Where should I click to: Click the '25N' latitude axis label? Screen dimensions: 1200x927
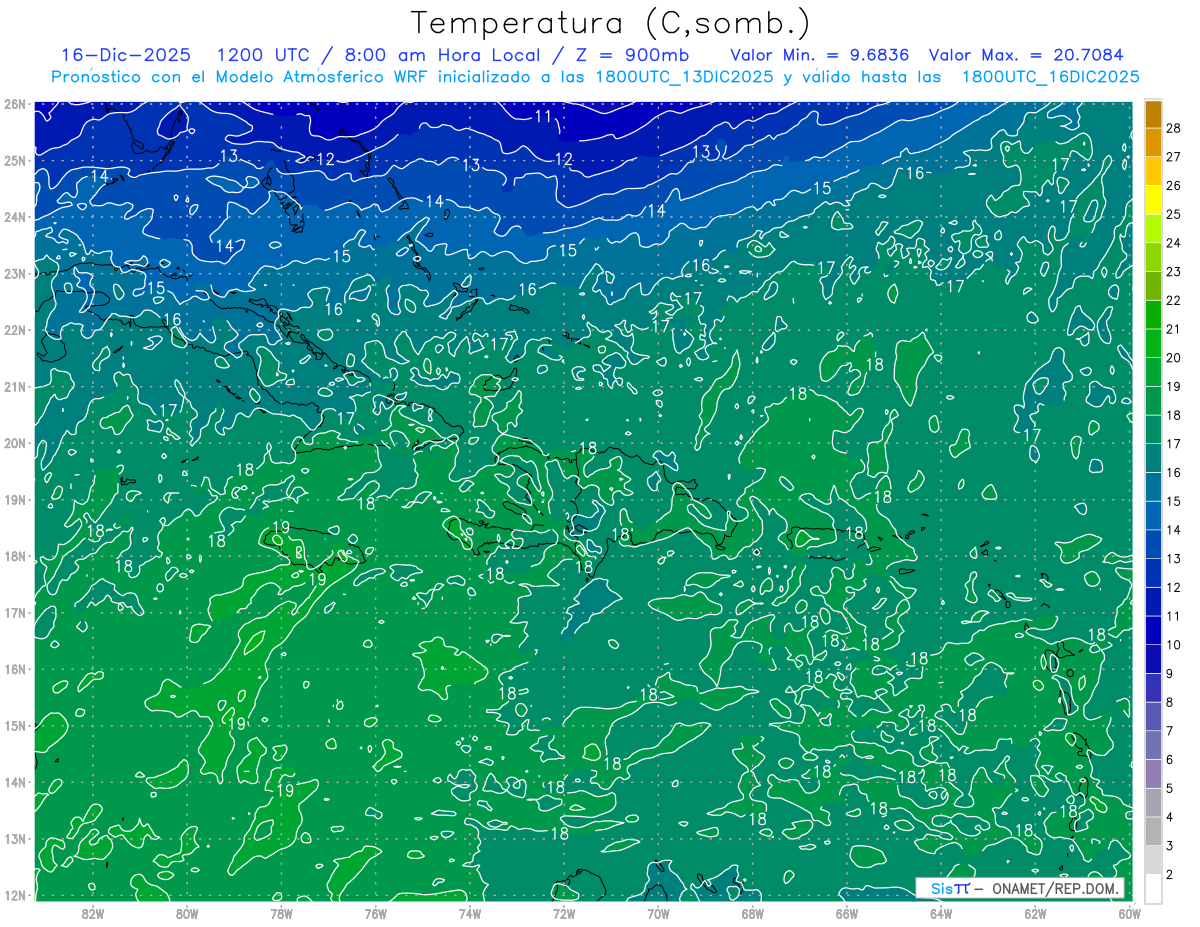coord(14,160)
